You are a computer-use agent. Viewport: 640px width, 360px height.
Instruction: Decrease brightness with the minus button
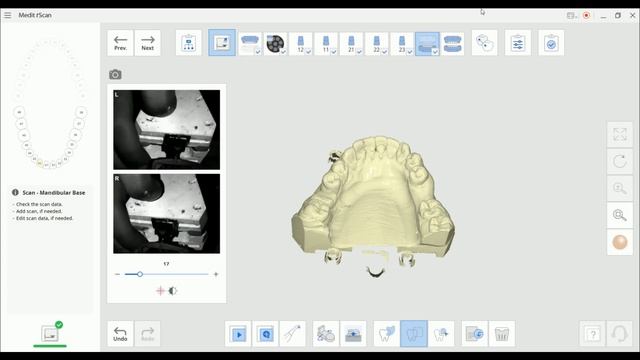coord(118,274)
